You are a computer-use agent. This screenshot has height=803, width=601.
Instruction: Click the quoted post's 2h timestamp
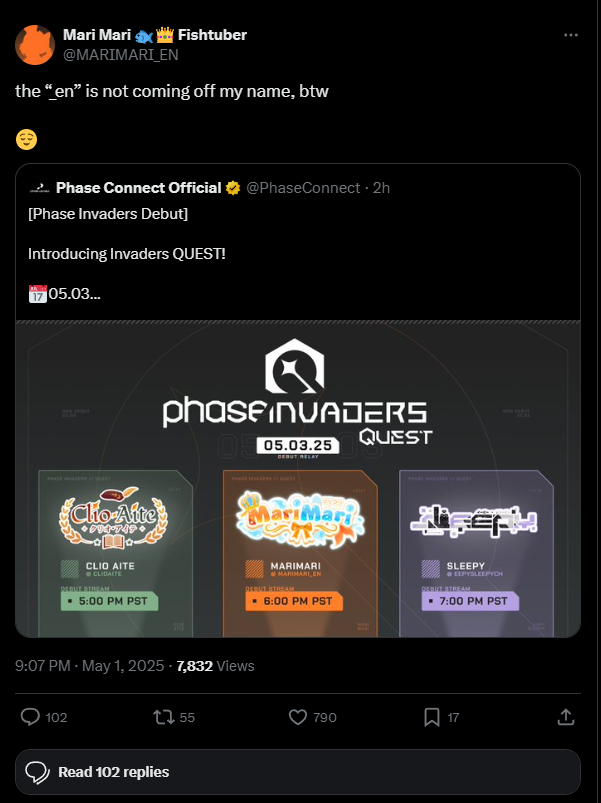coord(381,188)
